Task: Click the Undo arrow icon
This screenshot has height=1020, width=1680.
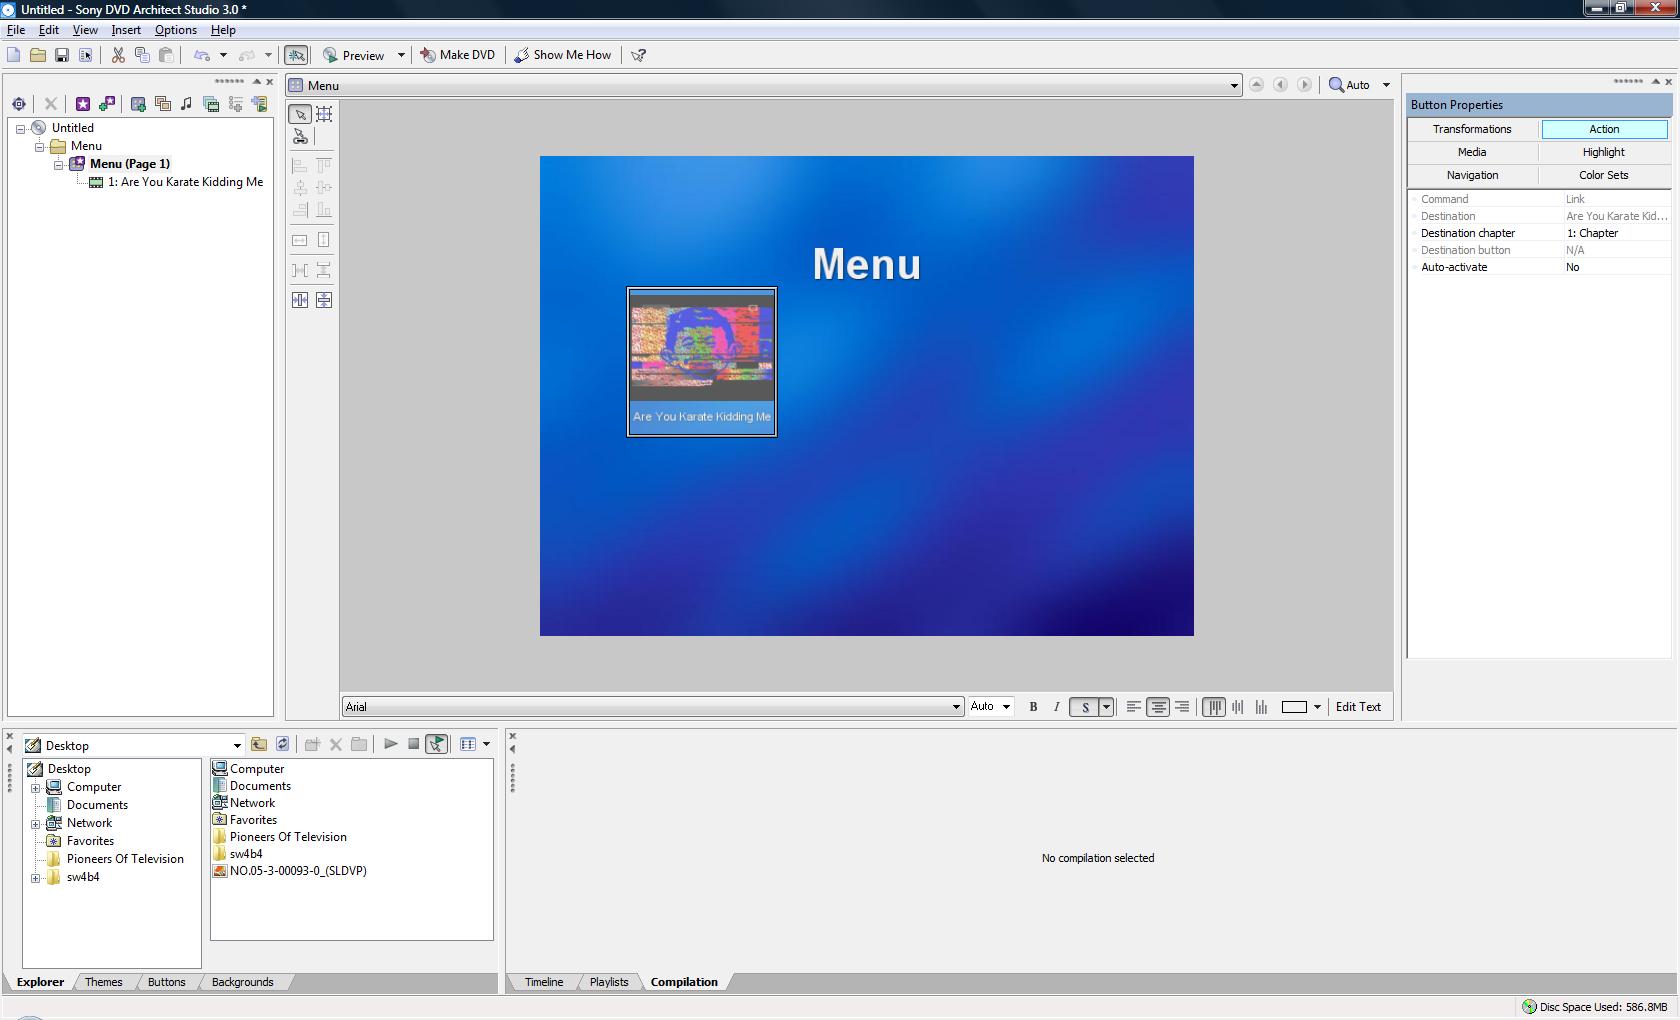Action: tap(202, 55)
